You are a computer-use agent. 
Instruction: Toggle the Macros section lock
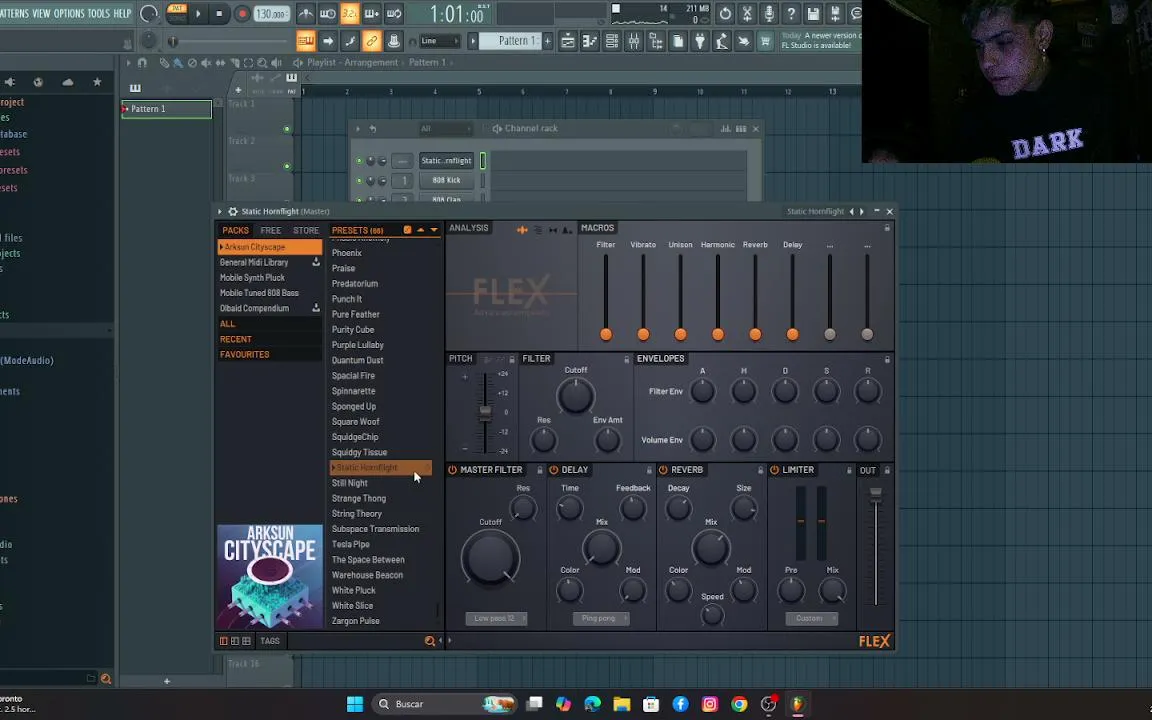(x=887, y=228)
